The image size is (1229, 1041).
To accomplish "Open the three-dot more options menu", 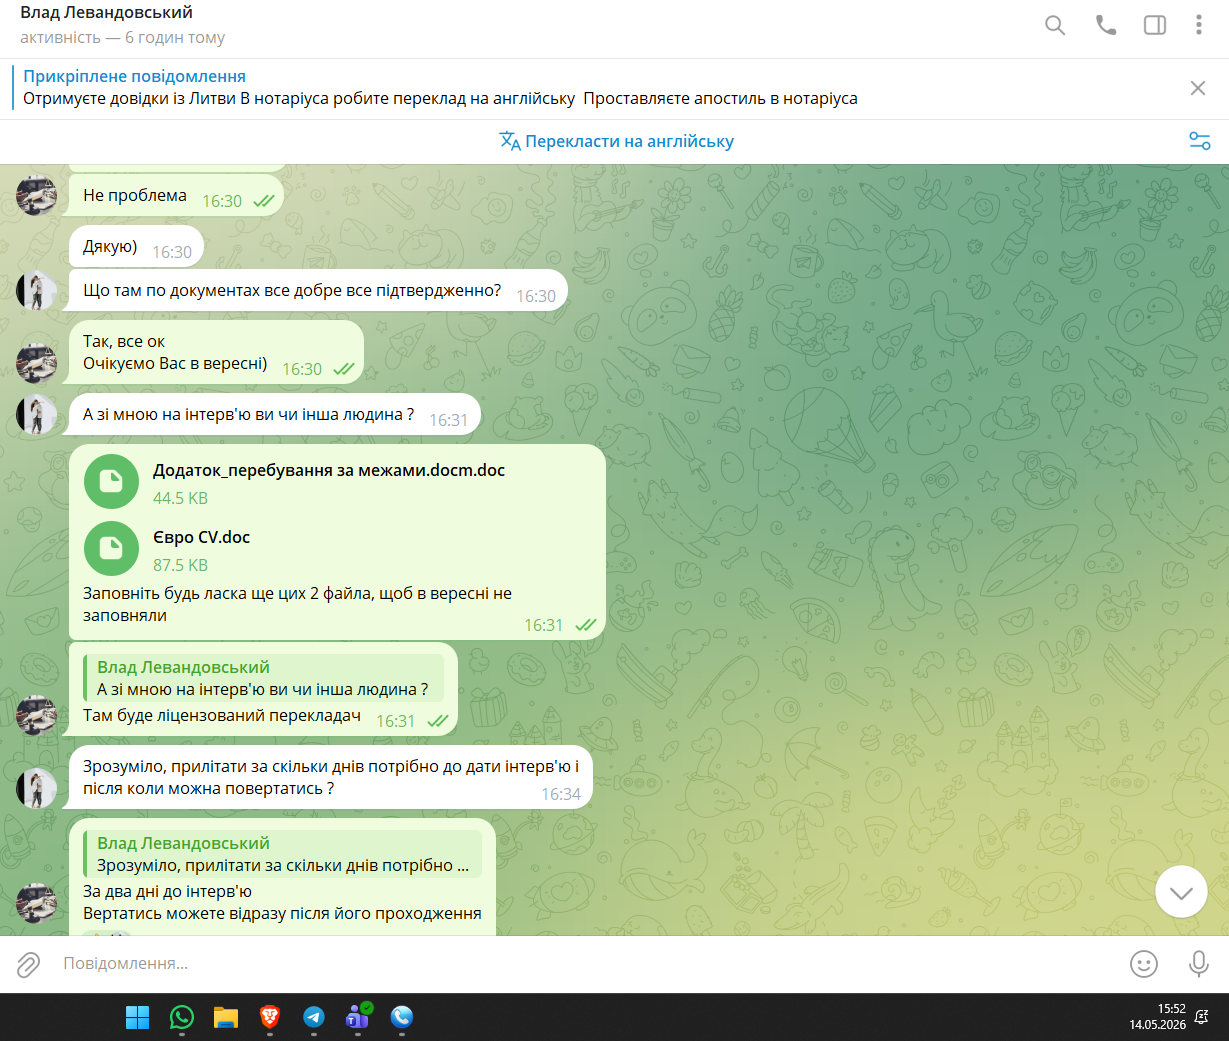I will [x=1198, y=25].
